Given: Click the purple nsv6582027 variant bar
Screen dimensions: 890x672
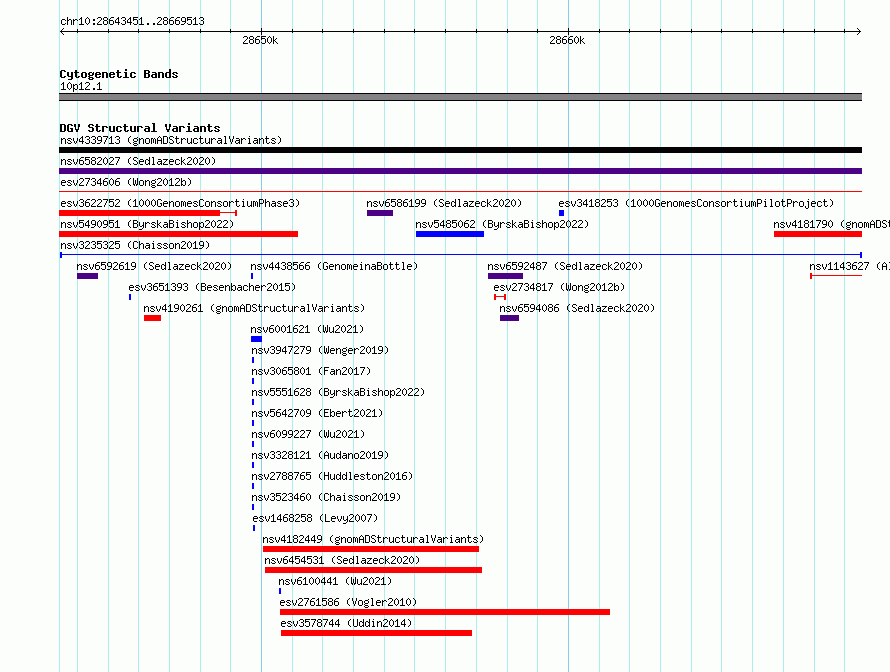Looking at the screenshot, I should pyautogui.click(x=460, y=171).
